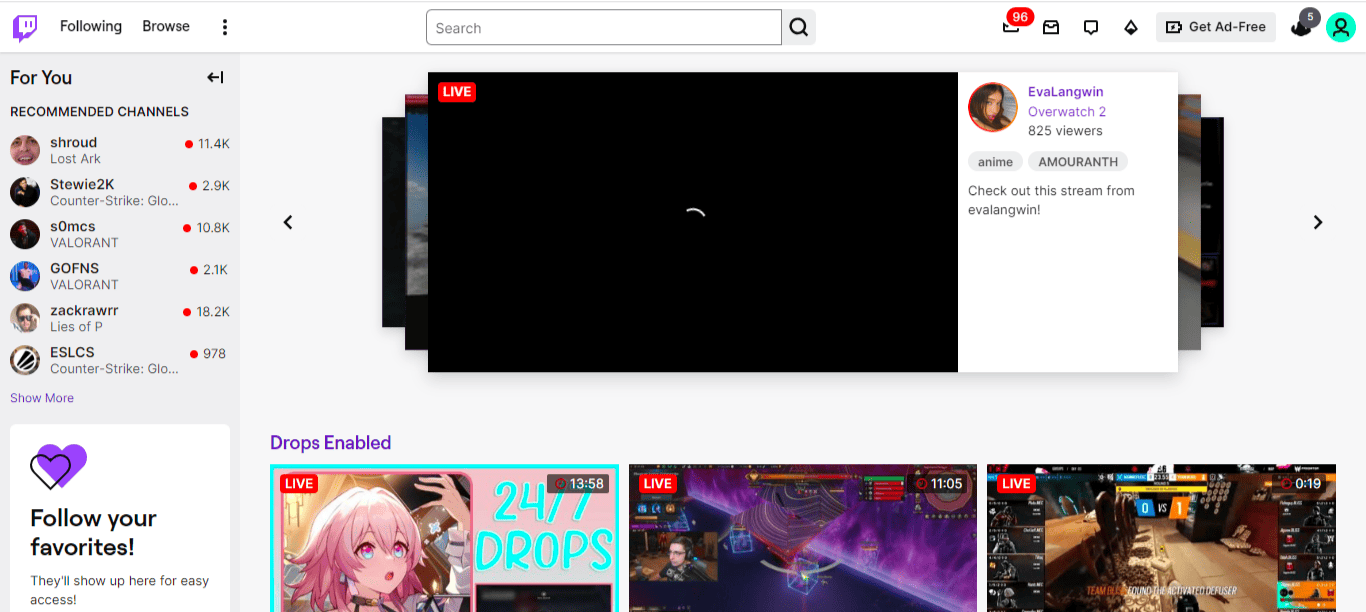The width and height of the screenshot is (1366, 612).
Task: Open s0mcs channel in sidebar
Action: tap(120, 234)
